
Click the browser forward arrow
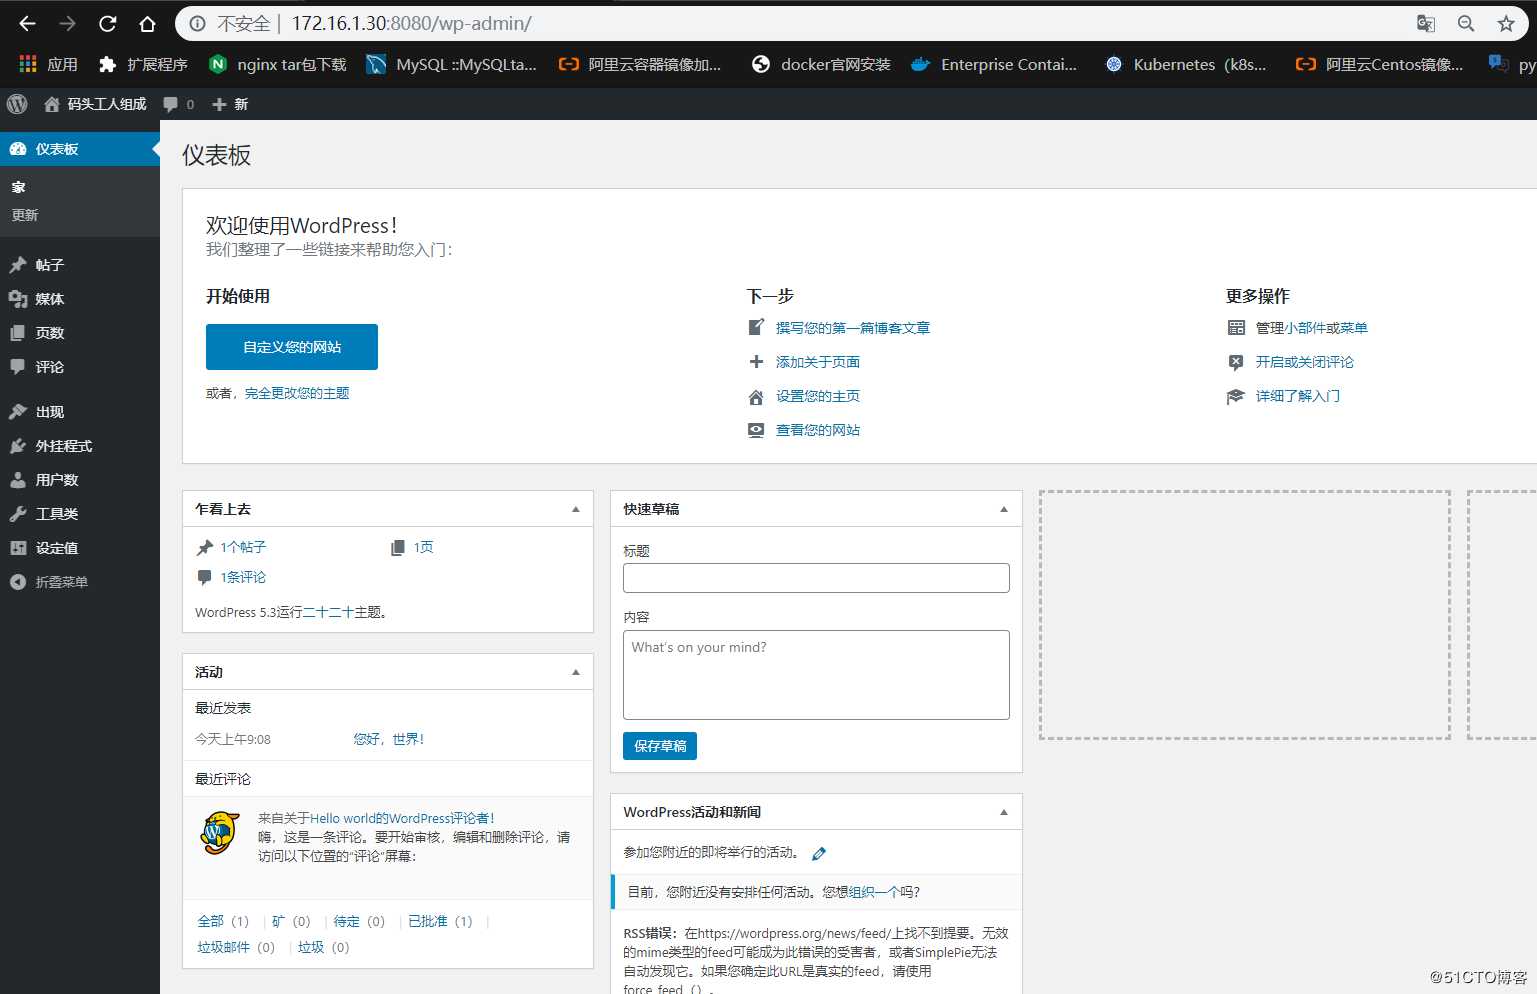pyautogui.click(x=67, y=23)
